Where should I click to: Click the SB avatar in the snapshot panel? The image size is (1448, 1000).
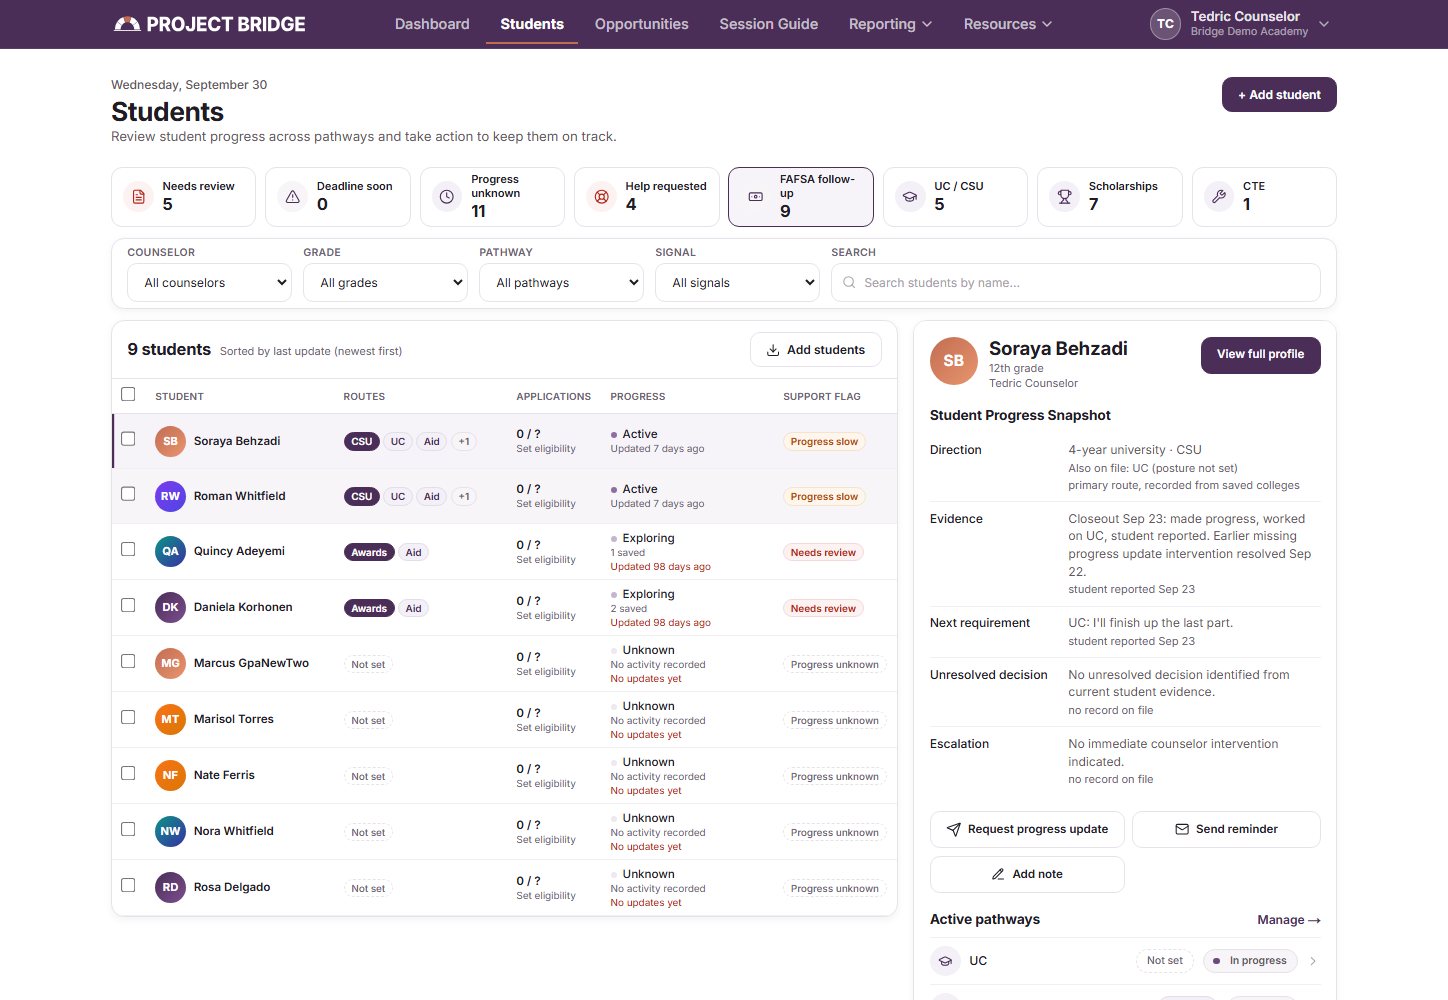[x=953, y=361]
